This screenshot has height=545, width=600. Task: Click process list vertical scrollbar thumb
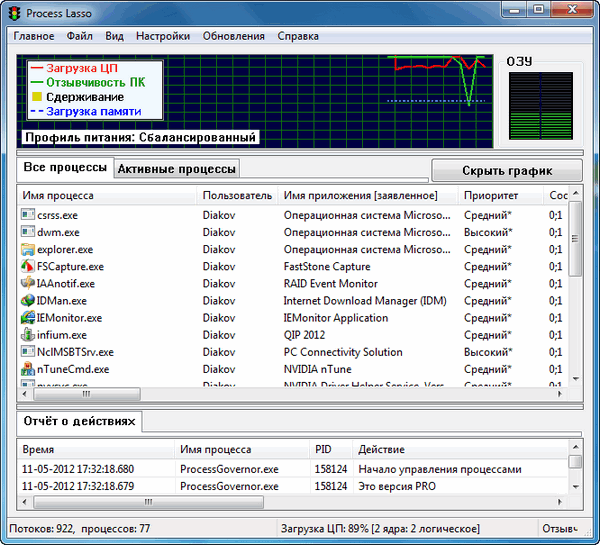pyautogui.click(x=575, y=238)
